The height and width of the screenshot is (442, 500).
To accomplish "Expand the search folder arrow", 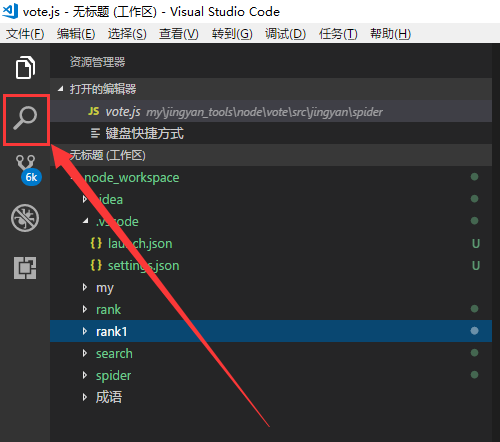I will (85, 353).
